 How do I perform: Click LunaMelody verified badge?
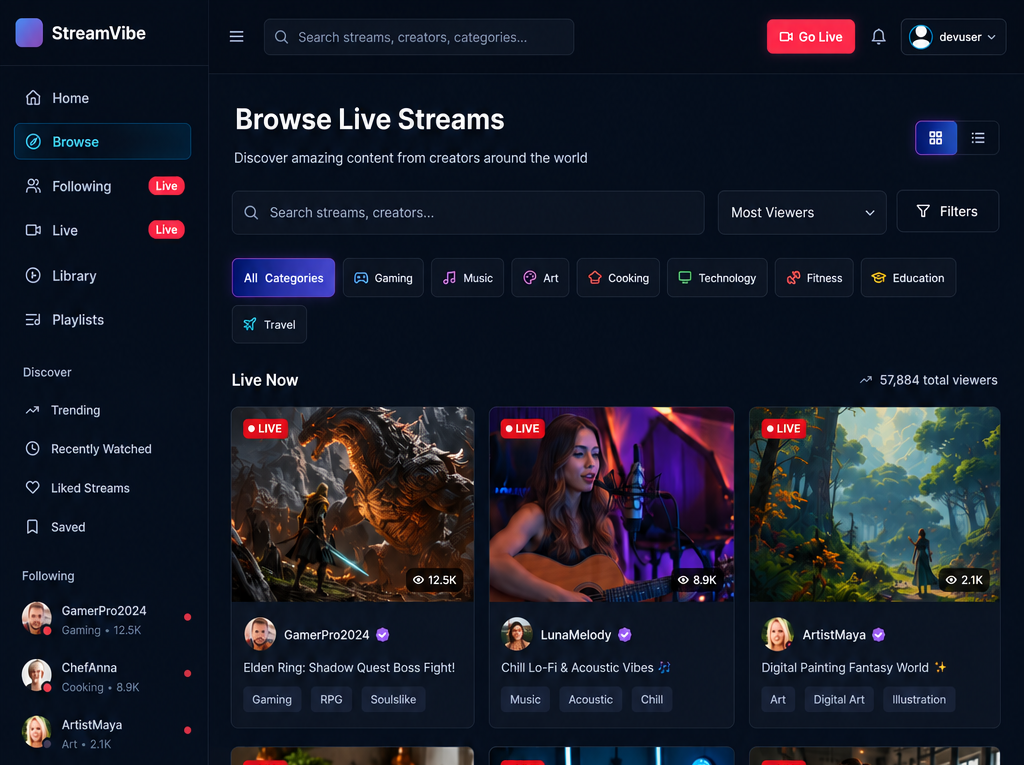coord(624,634)
